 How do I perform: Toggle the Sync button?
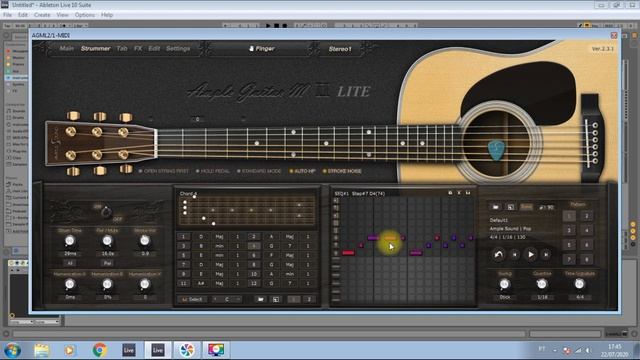(x=526, y=207)
